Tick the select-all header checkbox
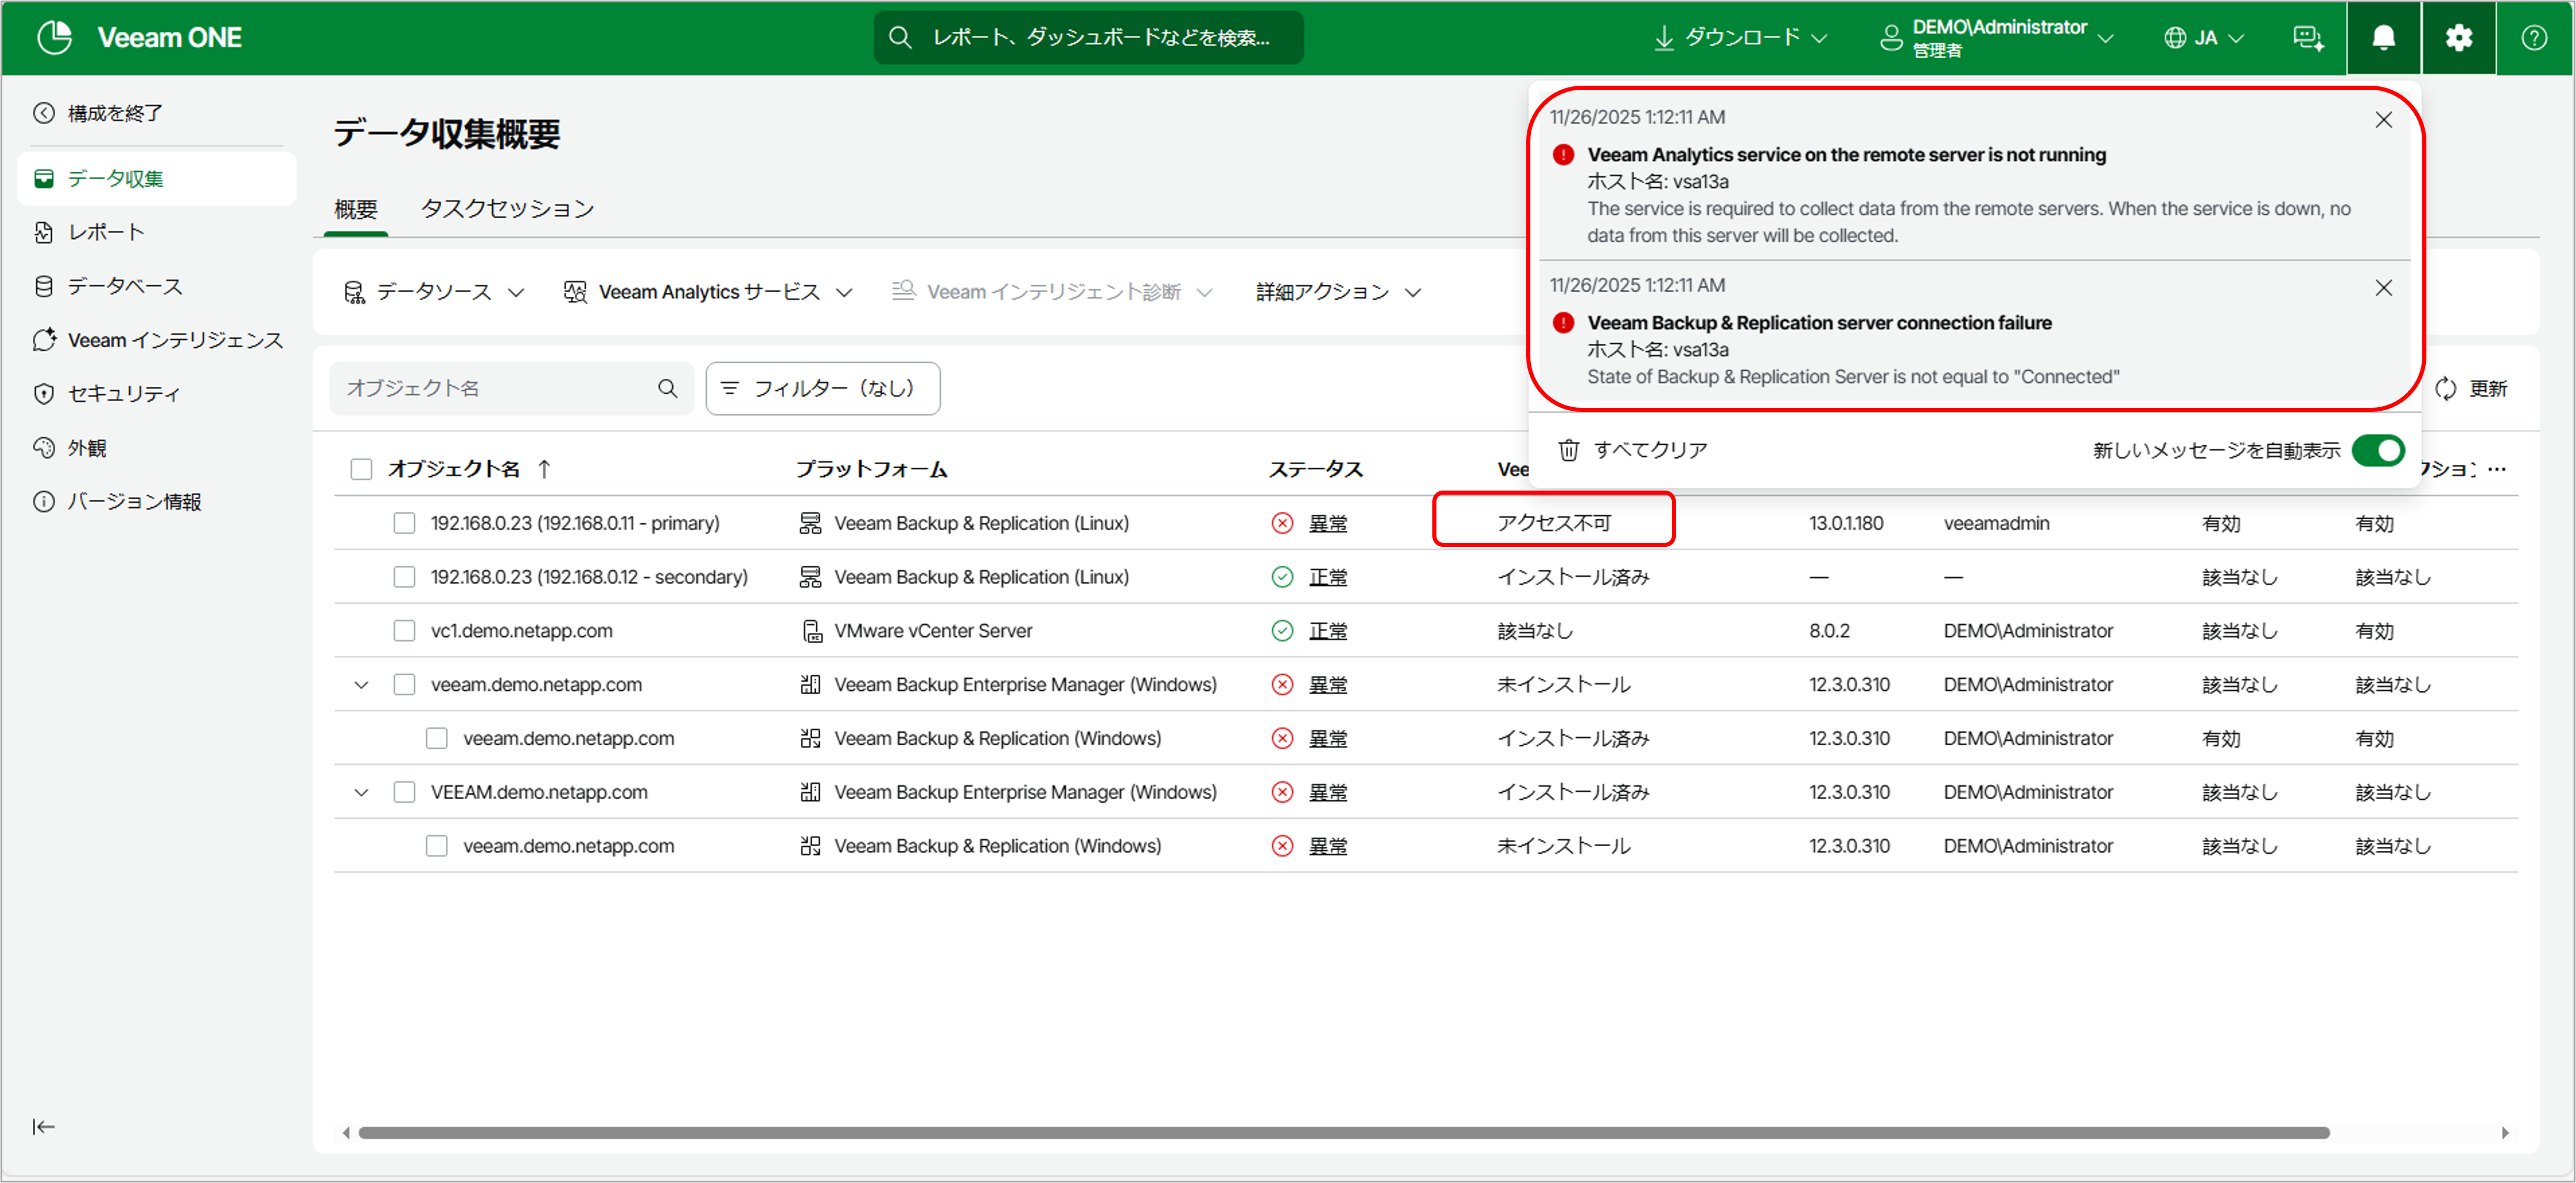 [361, 469]
